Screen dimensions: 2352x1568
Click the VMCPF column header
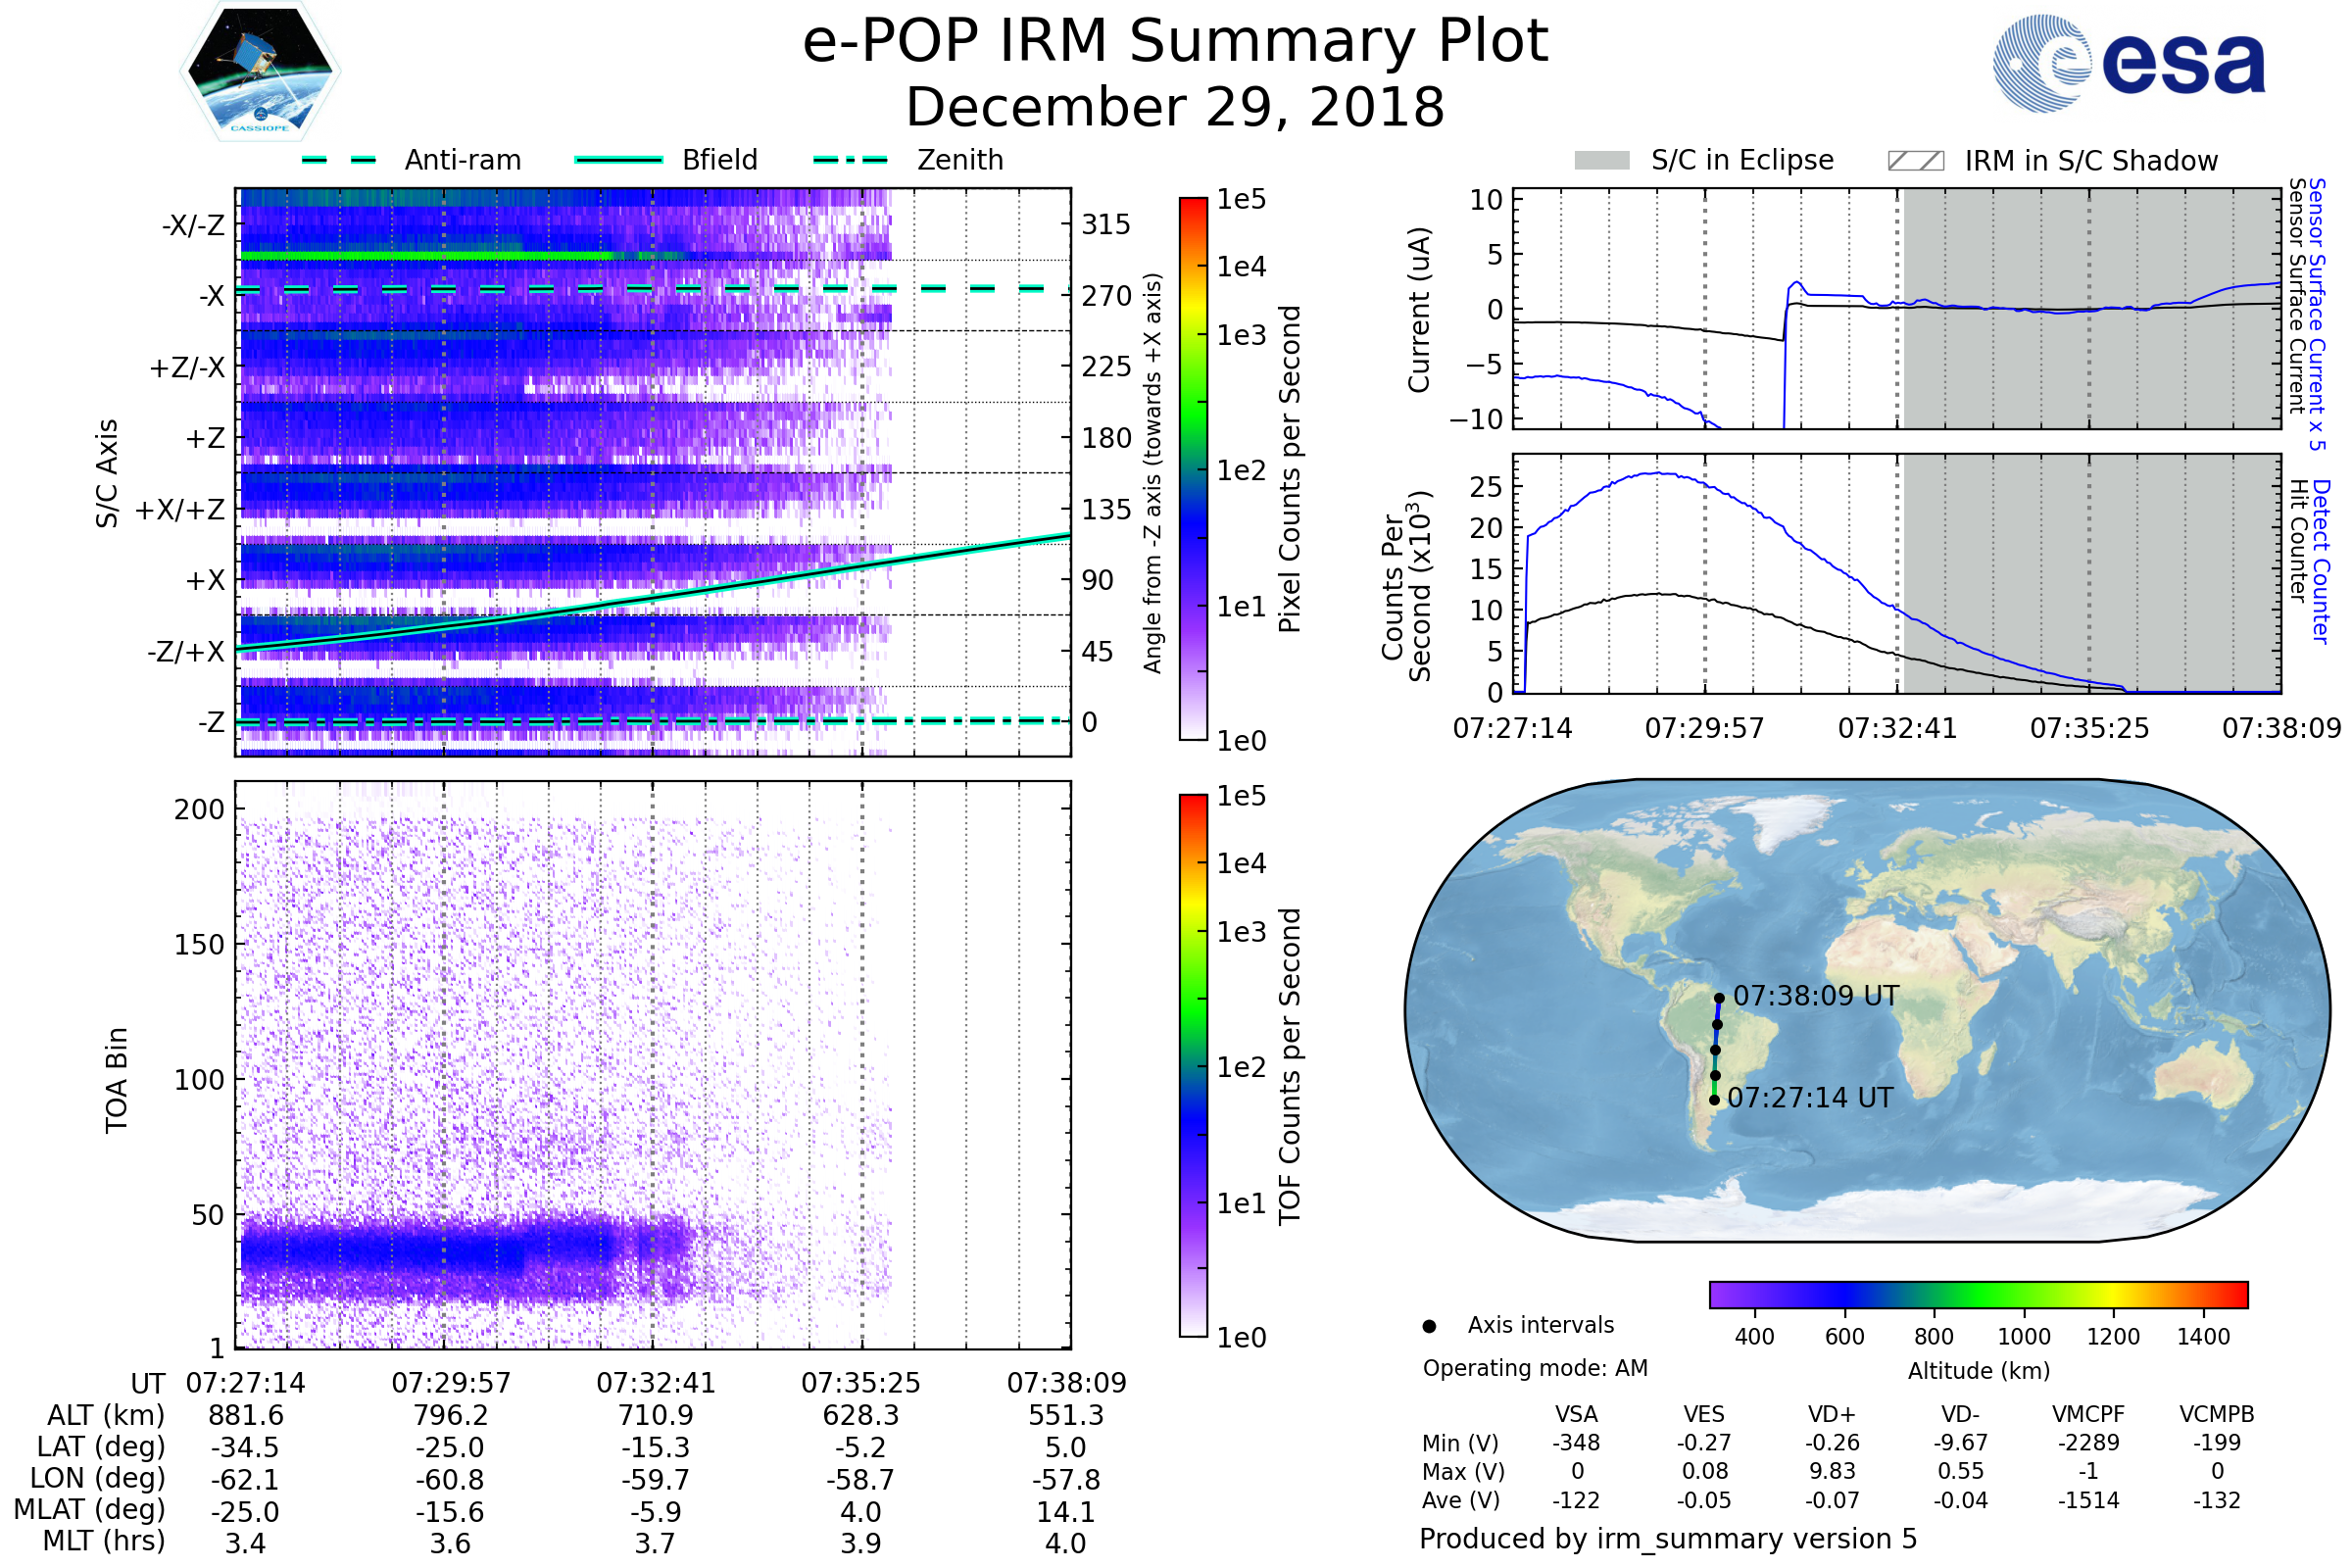tap(2088, 1414)
